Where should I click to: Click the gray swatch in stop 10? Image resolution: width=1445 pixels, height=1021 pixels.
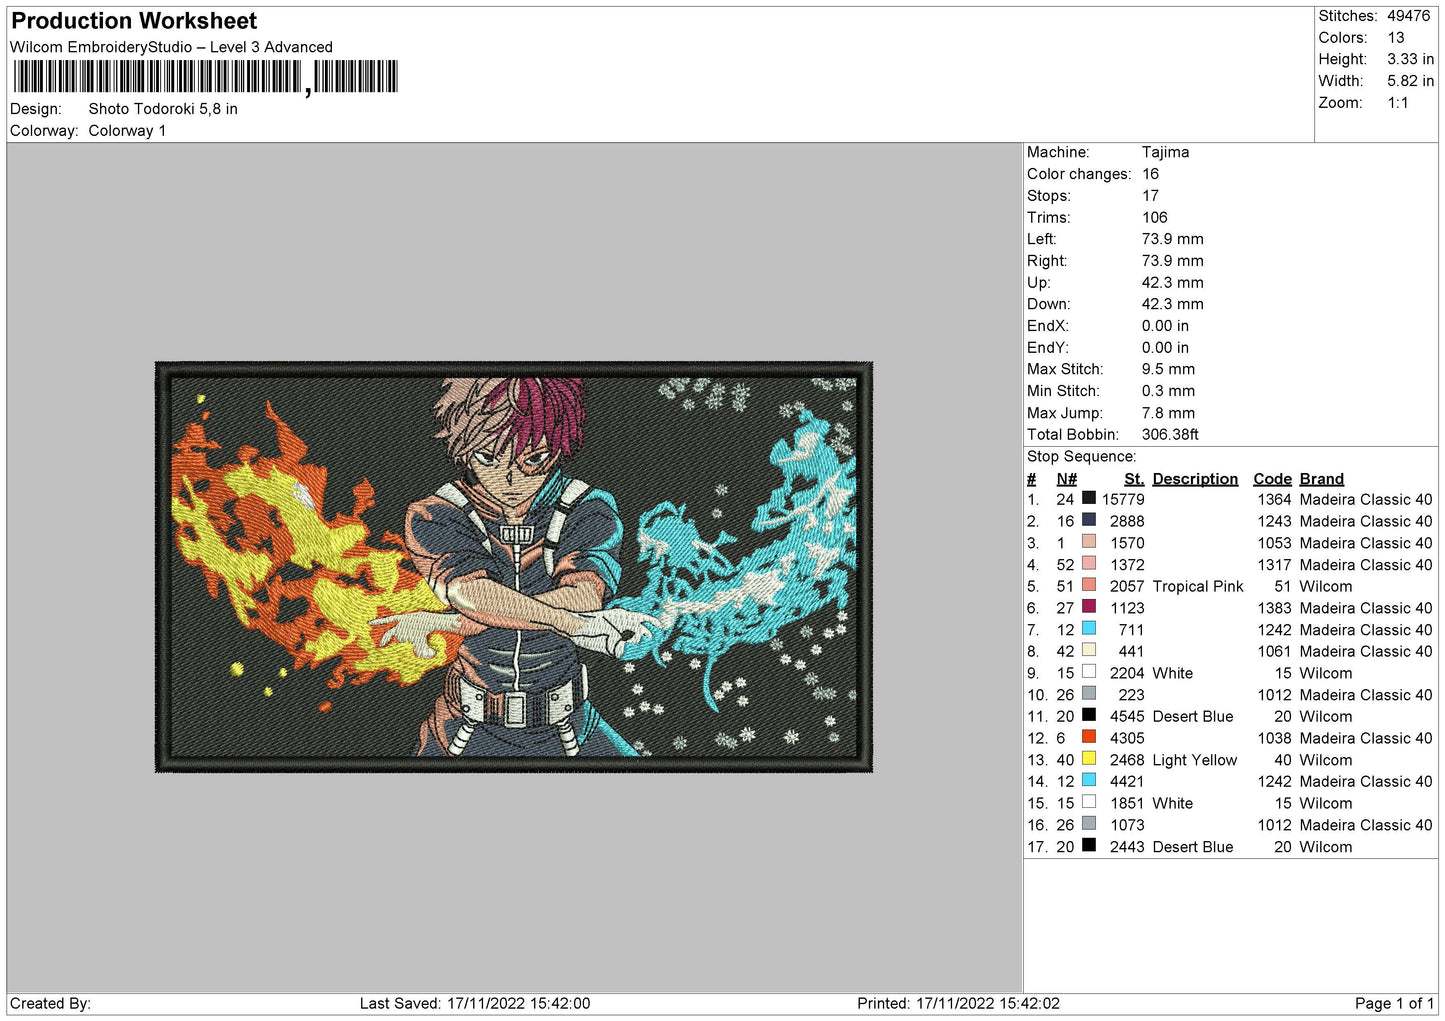point(1088,694)
